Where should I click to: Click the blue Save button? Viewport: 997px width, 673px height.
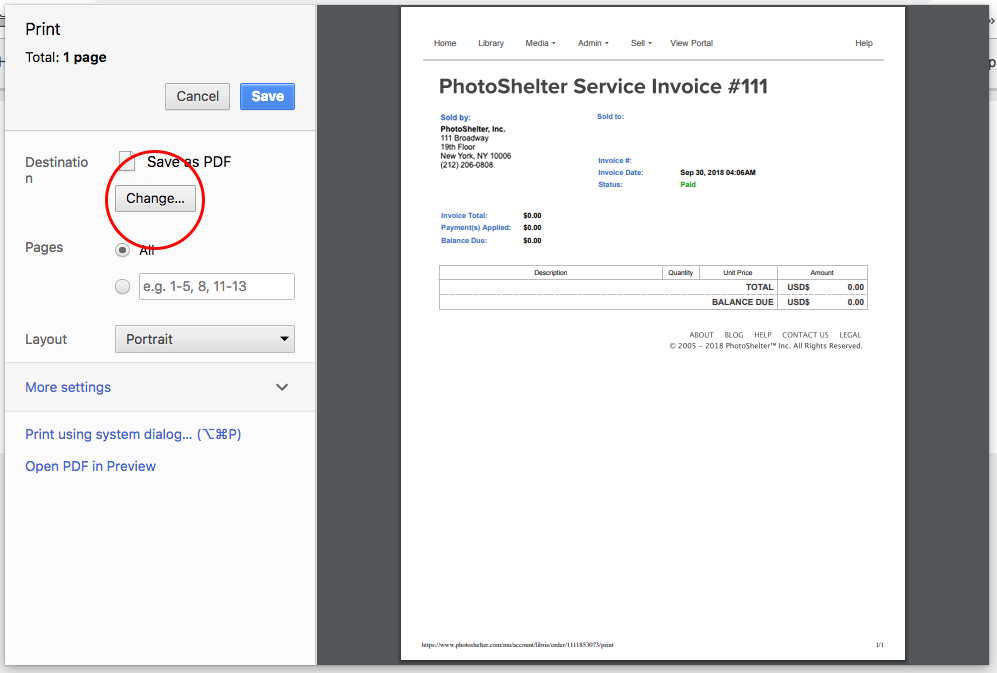click(267, 97)
